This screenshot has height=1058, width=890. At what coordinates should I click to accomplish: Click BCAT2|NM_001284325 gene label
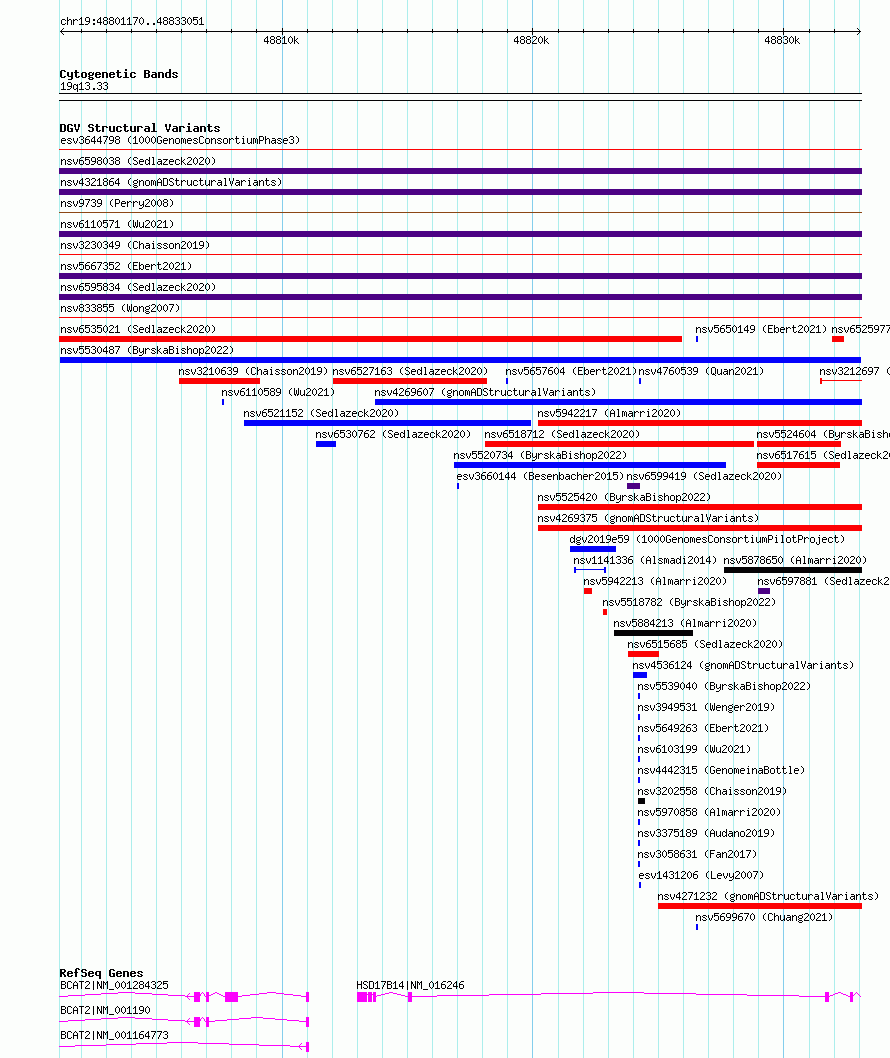tap(114, 984)
